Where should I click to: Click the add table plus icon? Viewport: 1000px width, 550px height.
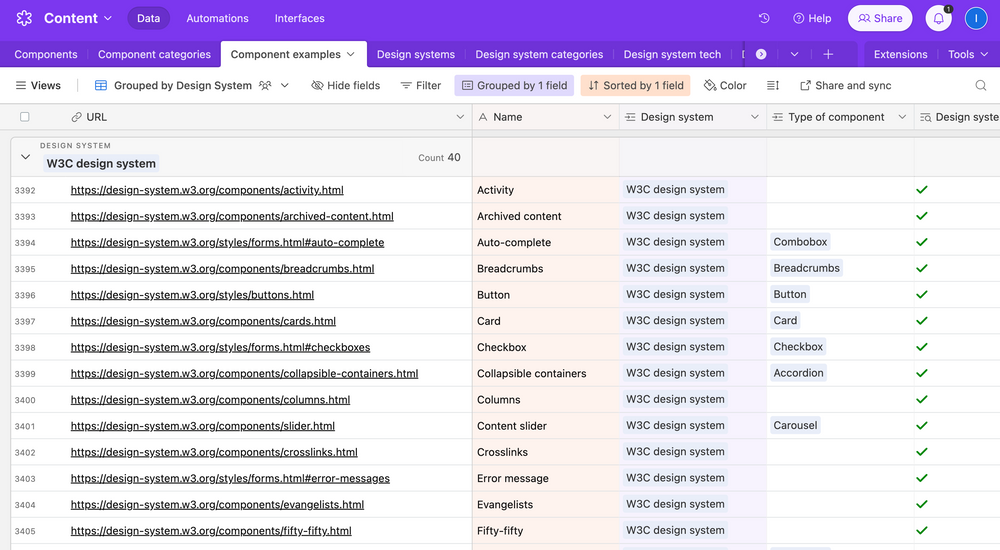pos(828,54)
